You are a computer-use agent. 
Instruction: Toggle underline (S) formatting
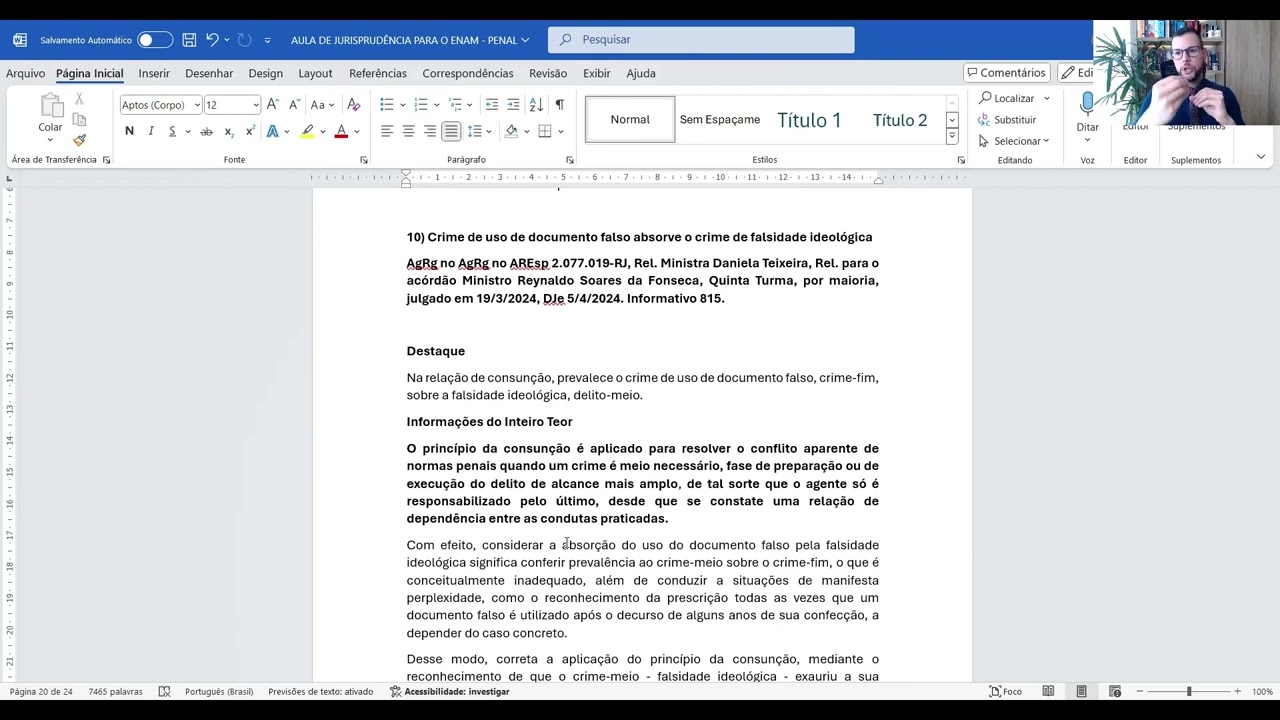pos(172,131)
